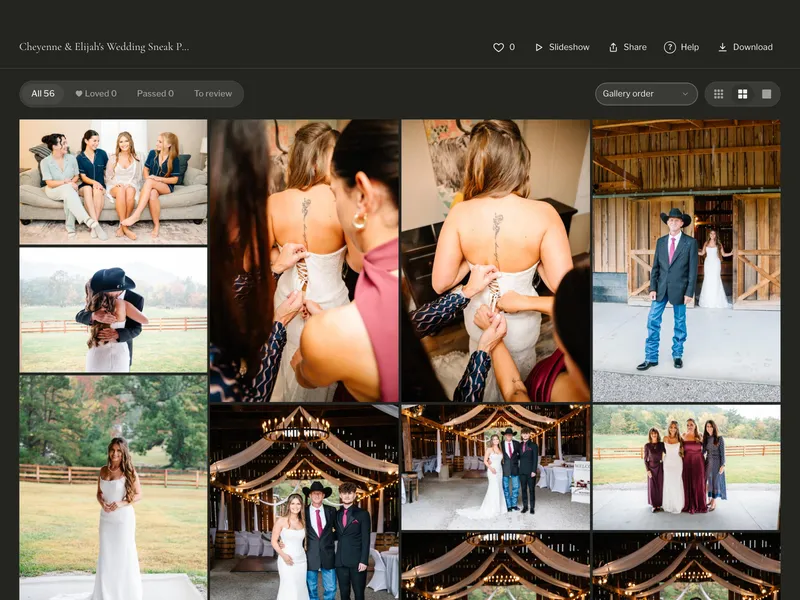
Task: Switch to medium grid view
Action: click(742, 94)
